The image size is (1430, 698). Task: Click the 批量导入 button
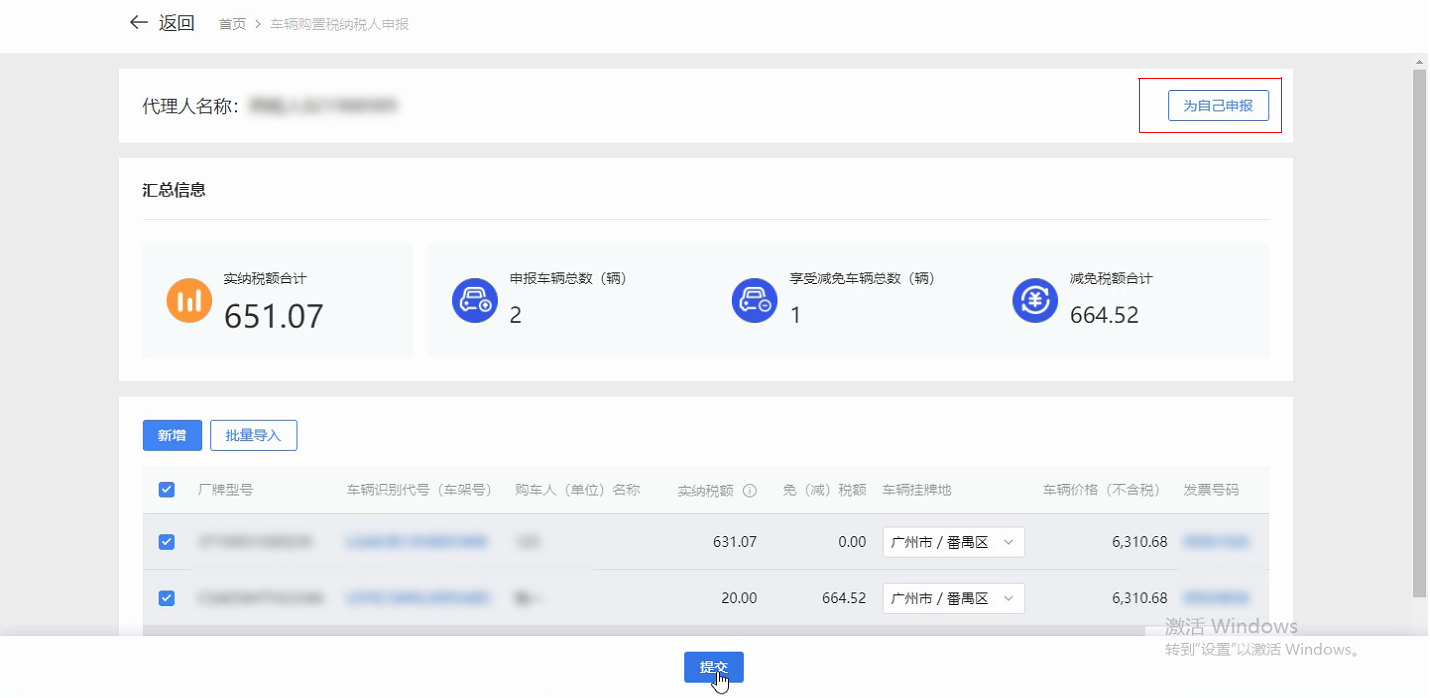tap(253, 436)
